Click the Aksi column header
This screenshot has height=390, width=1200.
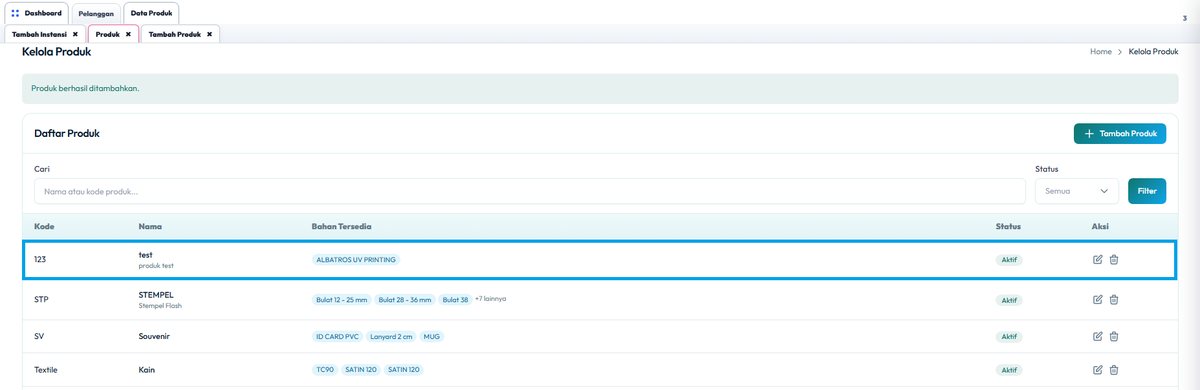tap(1101, 226)
